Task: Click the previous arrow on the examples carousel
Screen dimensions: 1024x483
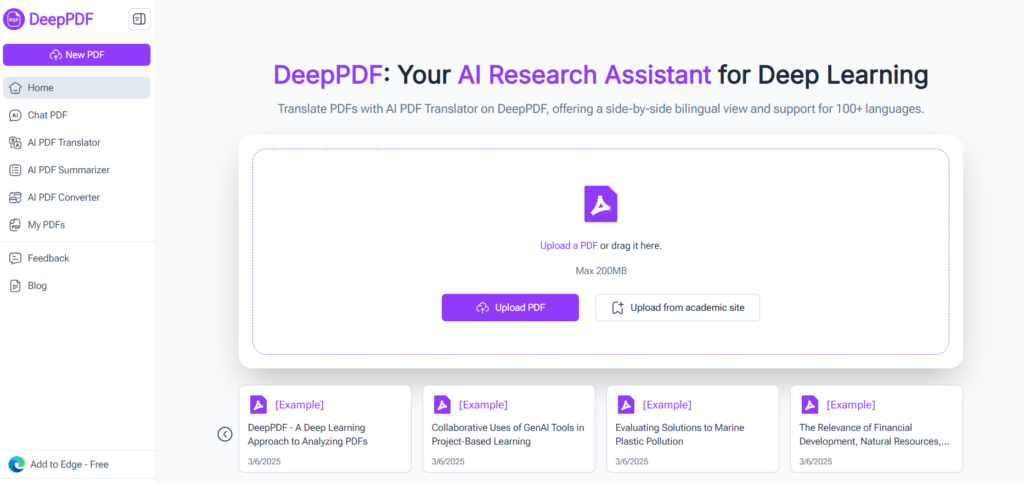Action: pyautogui.click(x=225, y=434)
